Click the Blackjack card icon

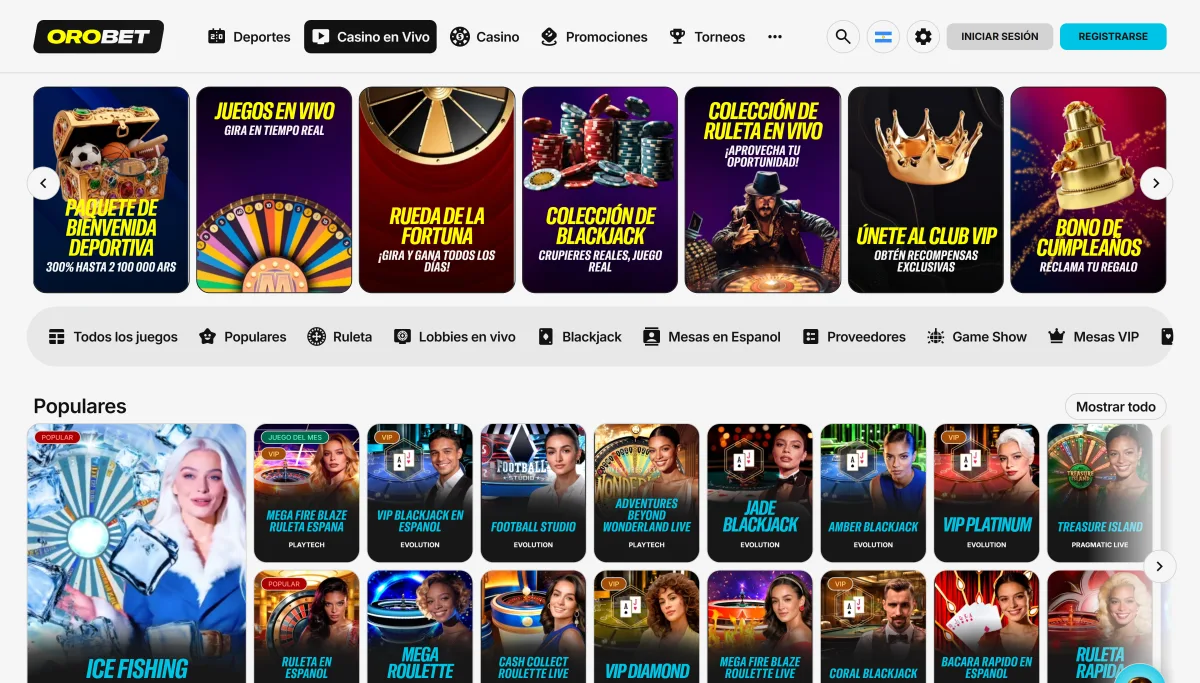pos(545,337)
